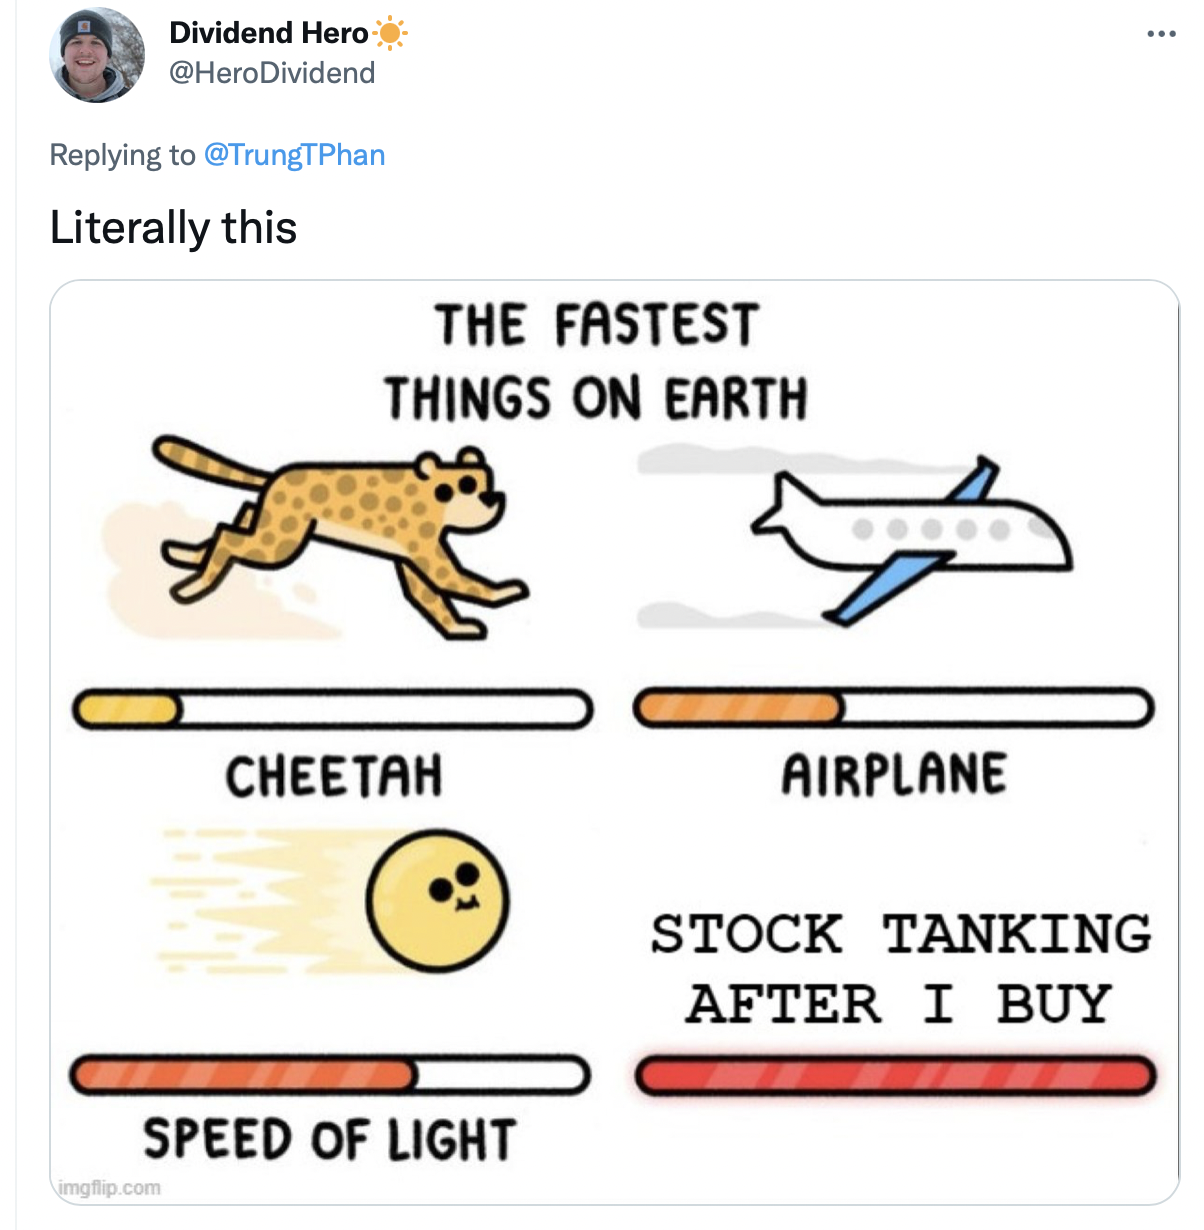Click the orange airplane speed bar

click(x=894, y=708)
